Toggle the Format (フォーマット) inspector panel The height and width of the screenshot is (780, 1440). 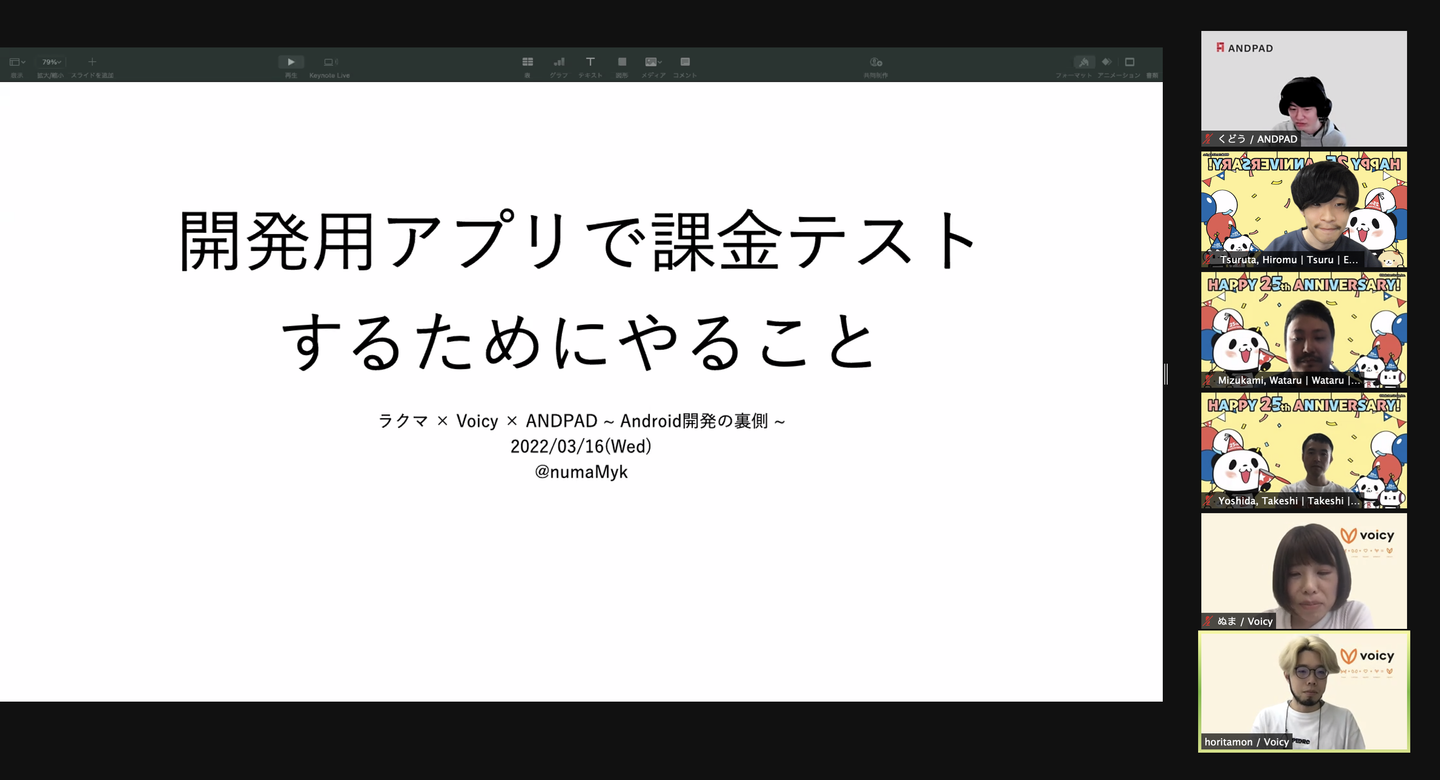pos(1083,62)
